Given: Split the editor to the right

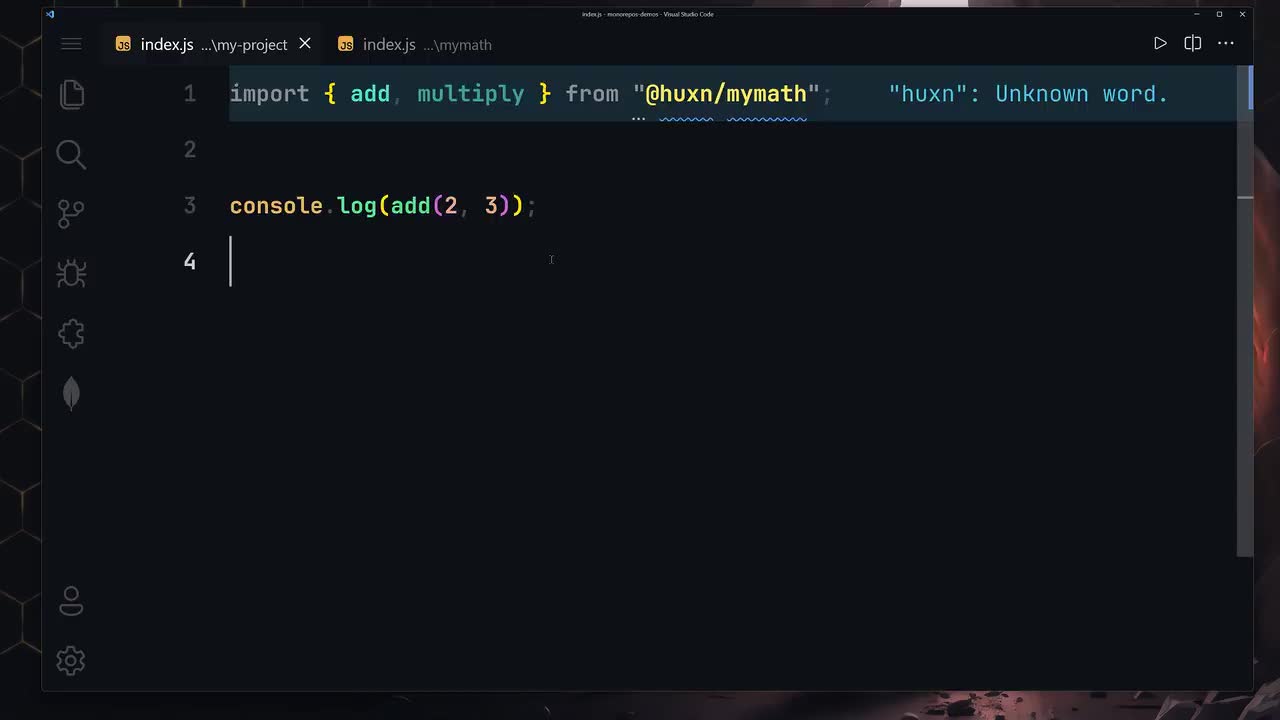Looking at the screenshot, I should tap(1192, 43).
